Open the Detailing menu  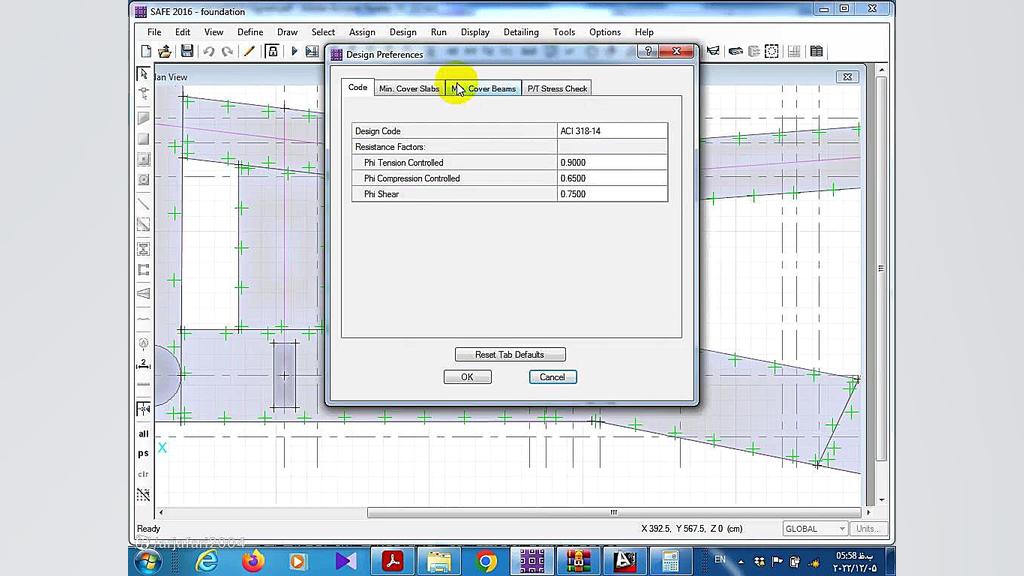pos(521,32)
